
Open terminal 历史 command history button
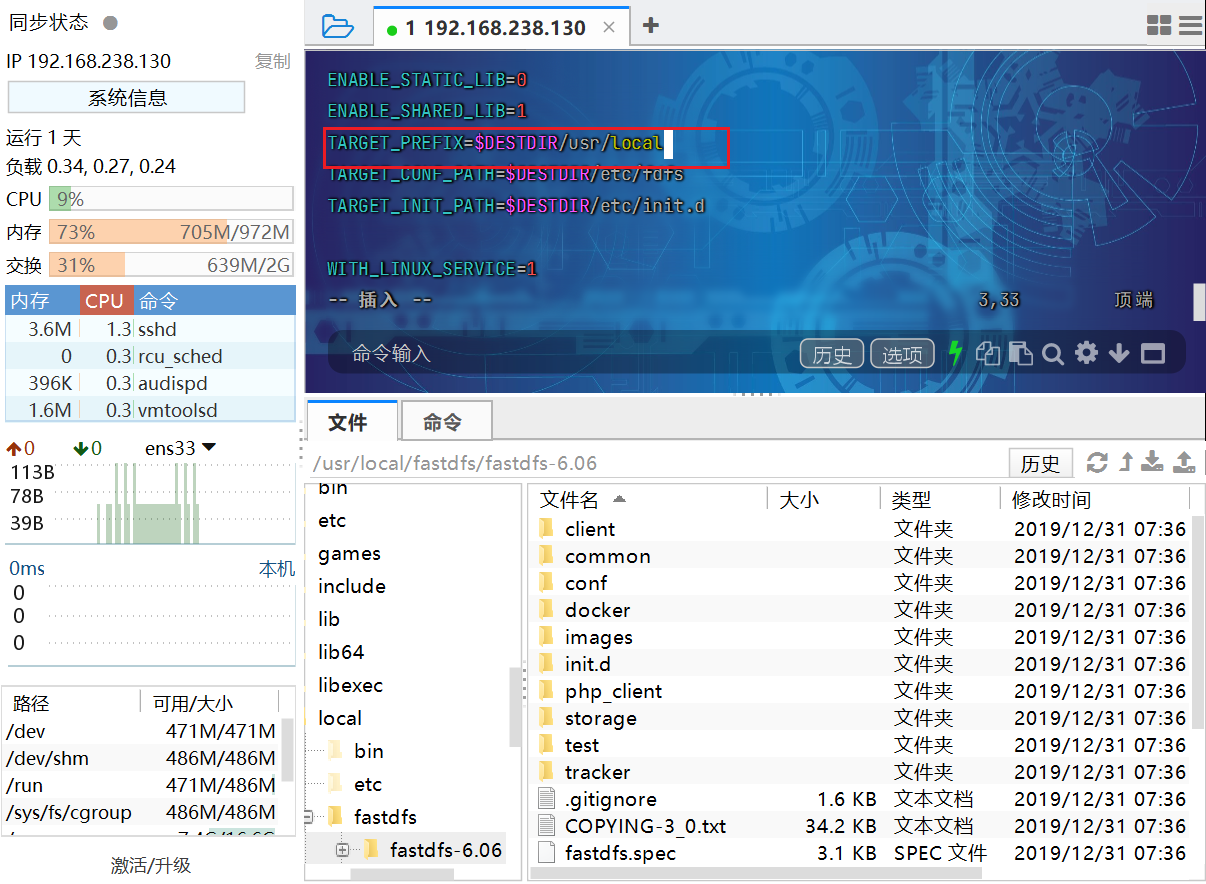point(832,354)
